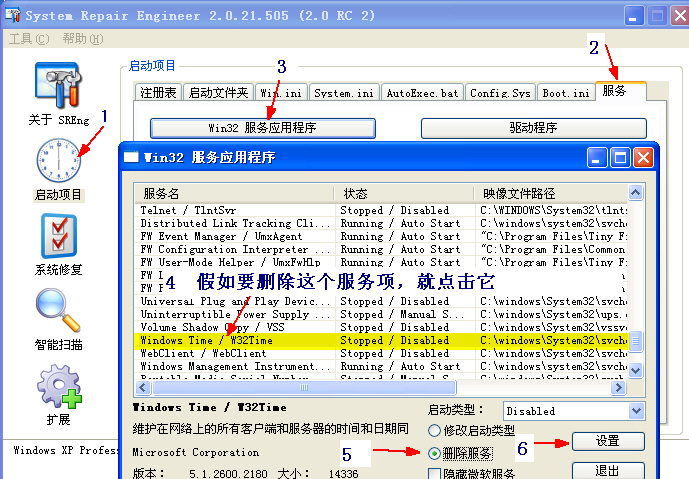Maximize the Win32 服务应用程序 dialog
Screen dimensions: 689x479
point(620,157)
